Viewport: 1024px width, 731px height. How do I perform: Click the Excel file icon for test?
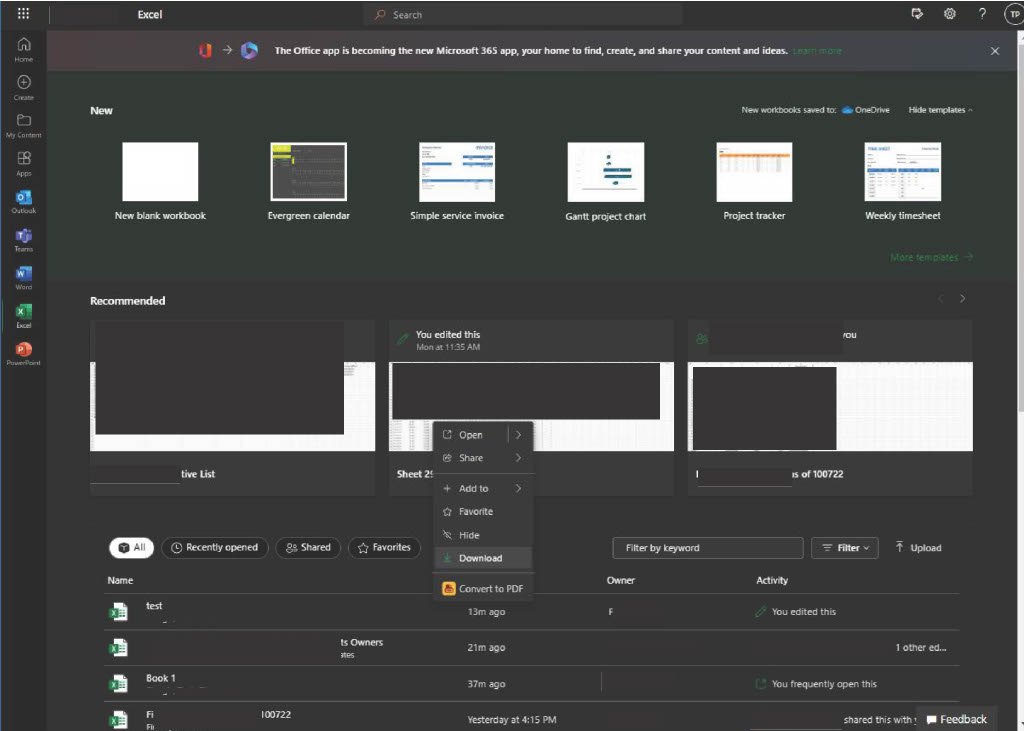pos(118,612)
